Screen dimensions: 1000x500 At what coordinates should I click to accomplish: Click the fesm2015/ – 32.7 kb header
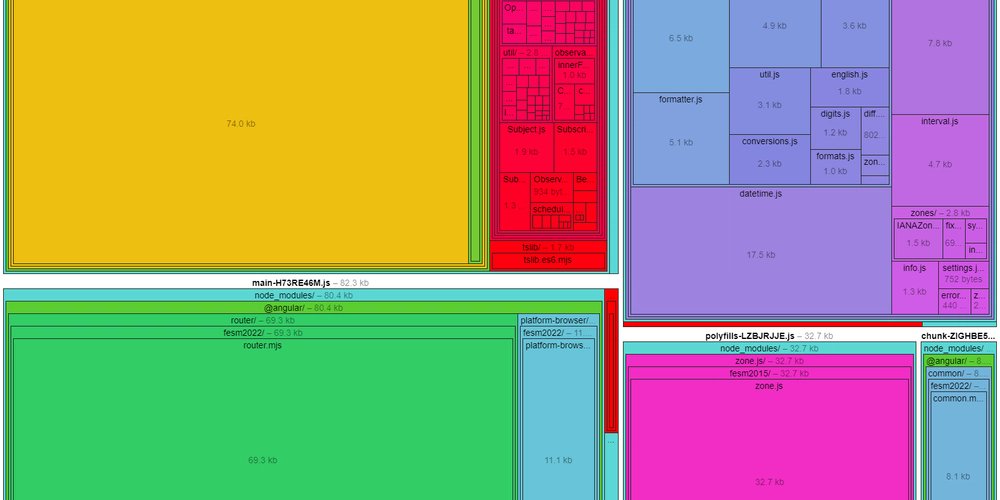769,373
